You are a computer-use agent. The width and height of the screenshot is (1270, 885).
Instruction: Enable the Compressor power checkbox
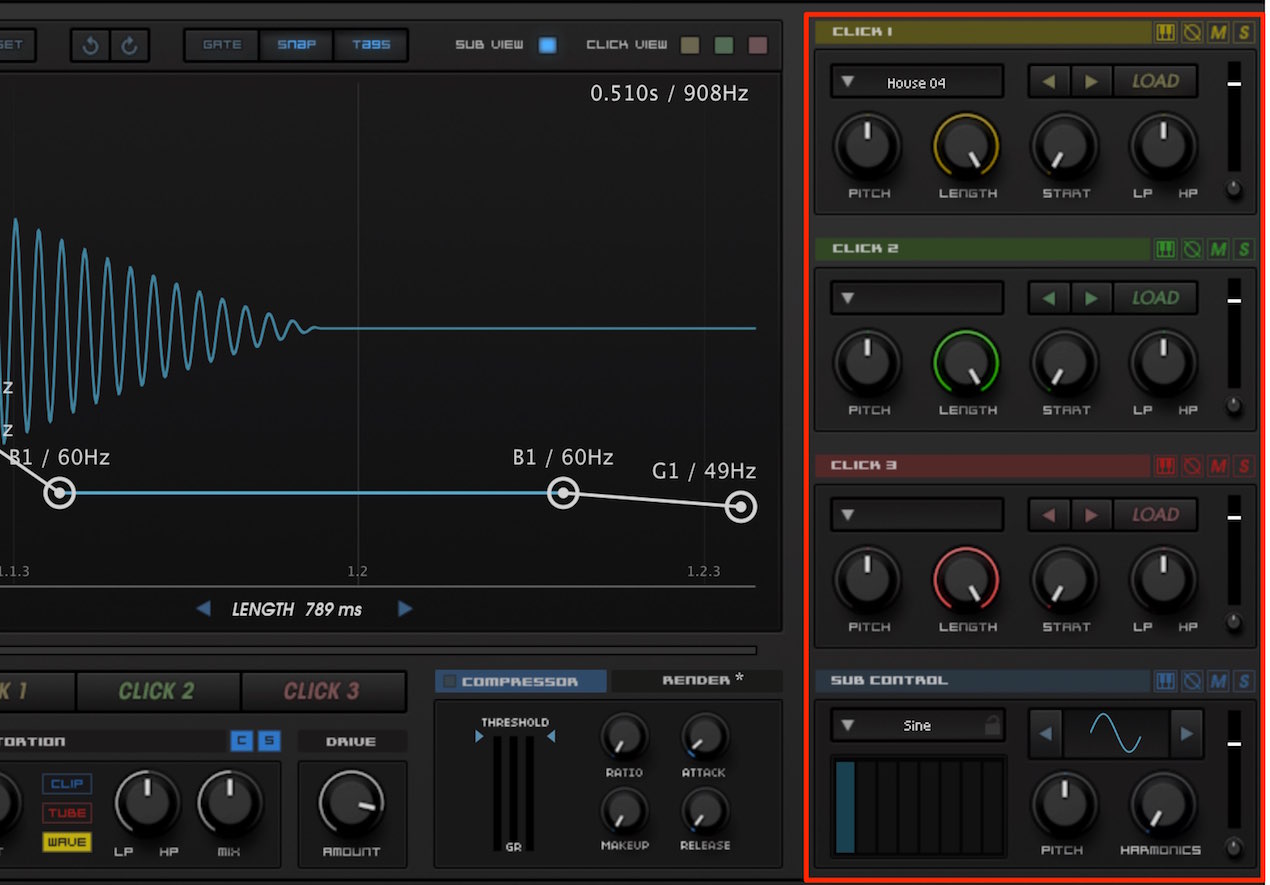(x=449, y=681)
